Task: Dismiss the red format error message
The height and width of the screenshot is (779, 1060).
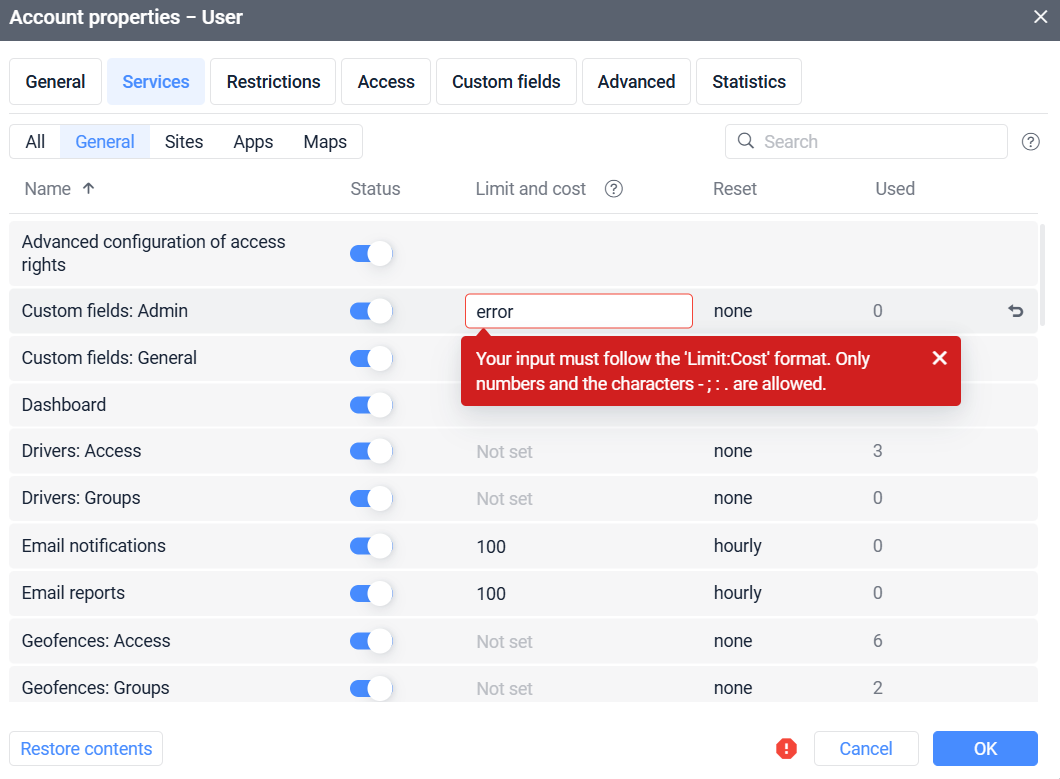Action: (939, 357)
